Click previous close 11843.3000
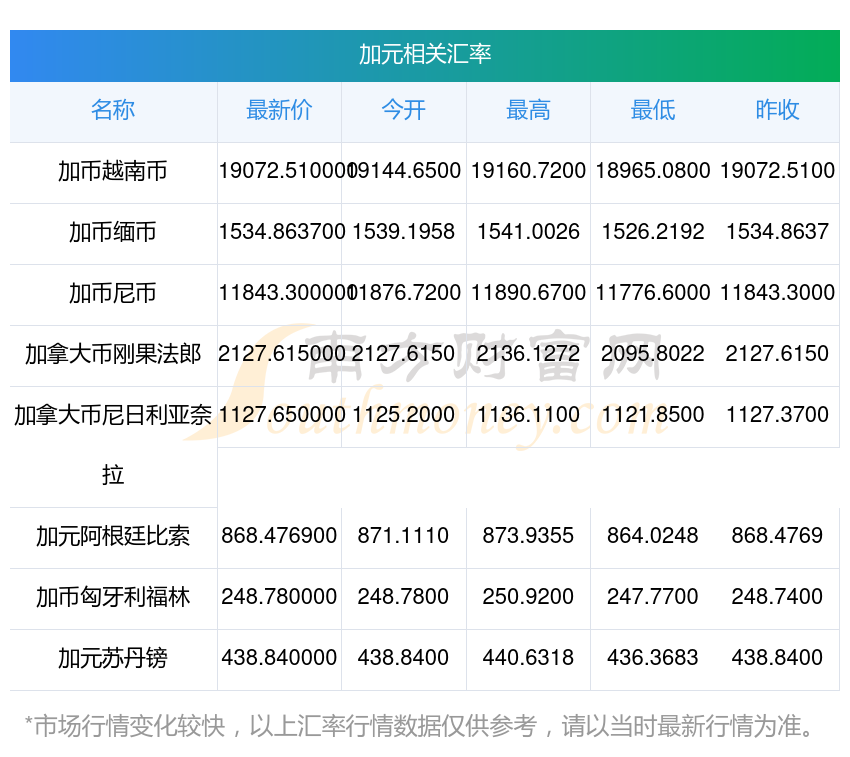The image size is (850, 757). [x=777, y=293]
